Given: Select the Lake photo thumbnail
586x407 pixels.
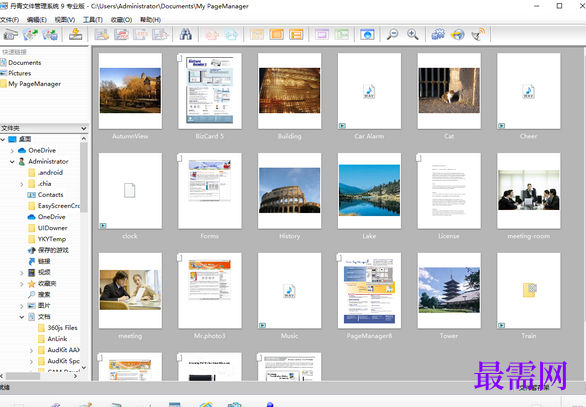Looking at the screenshot, I should coord(369,191).
